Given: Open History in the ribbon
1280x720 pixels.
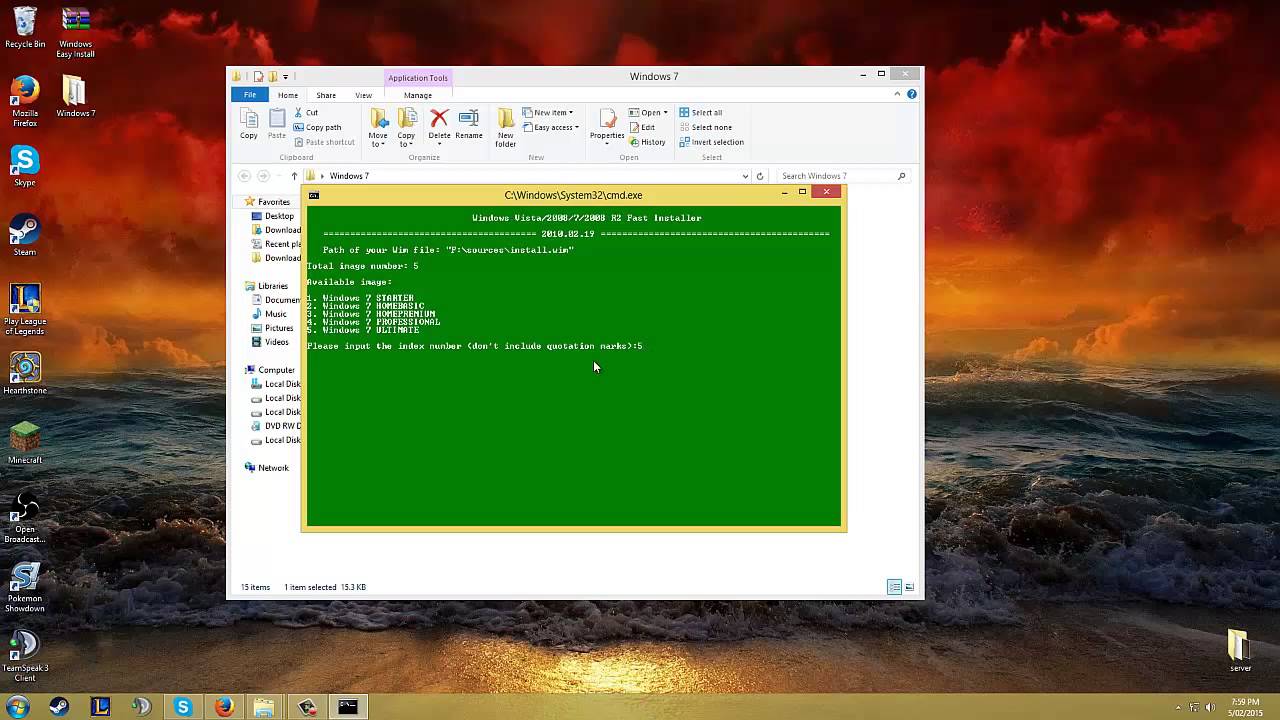Looking at the screenshot, I should click(647, 142).
